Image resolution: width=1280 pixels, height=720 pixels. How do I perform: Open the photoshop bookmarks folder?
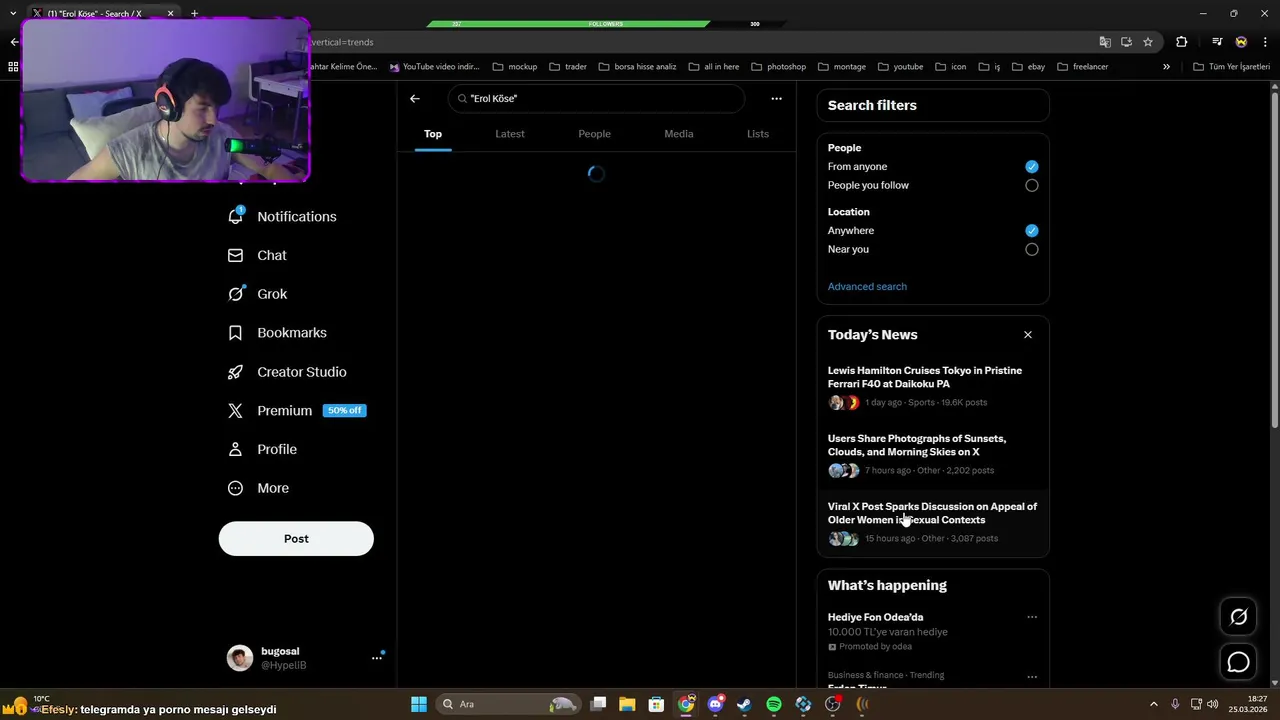(x=778, y=67)
